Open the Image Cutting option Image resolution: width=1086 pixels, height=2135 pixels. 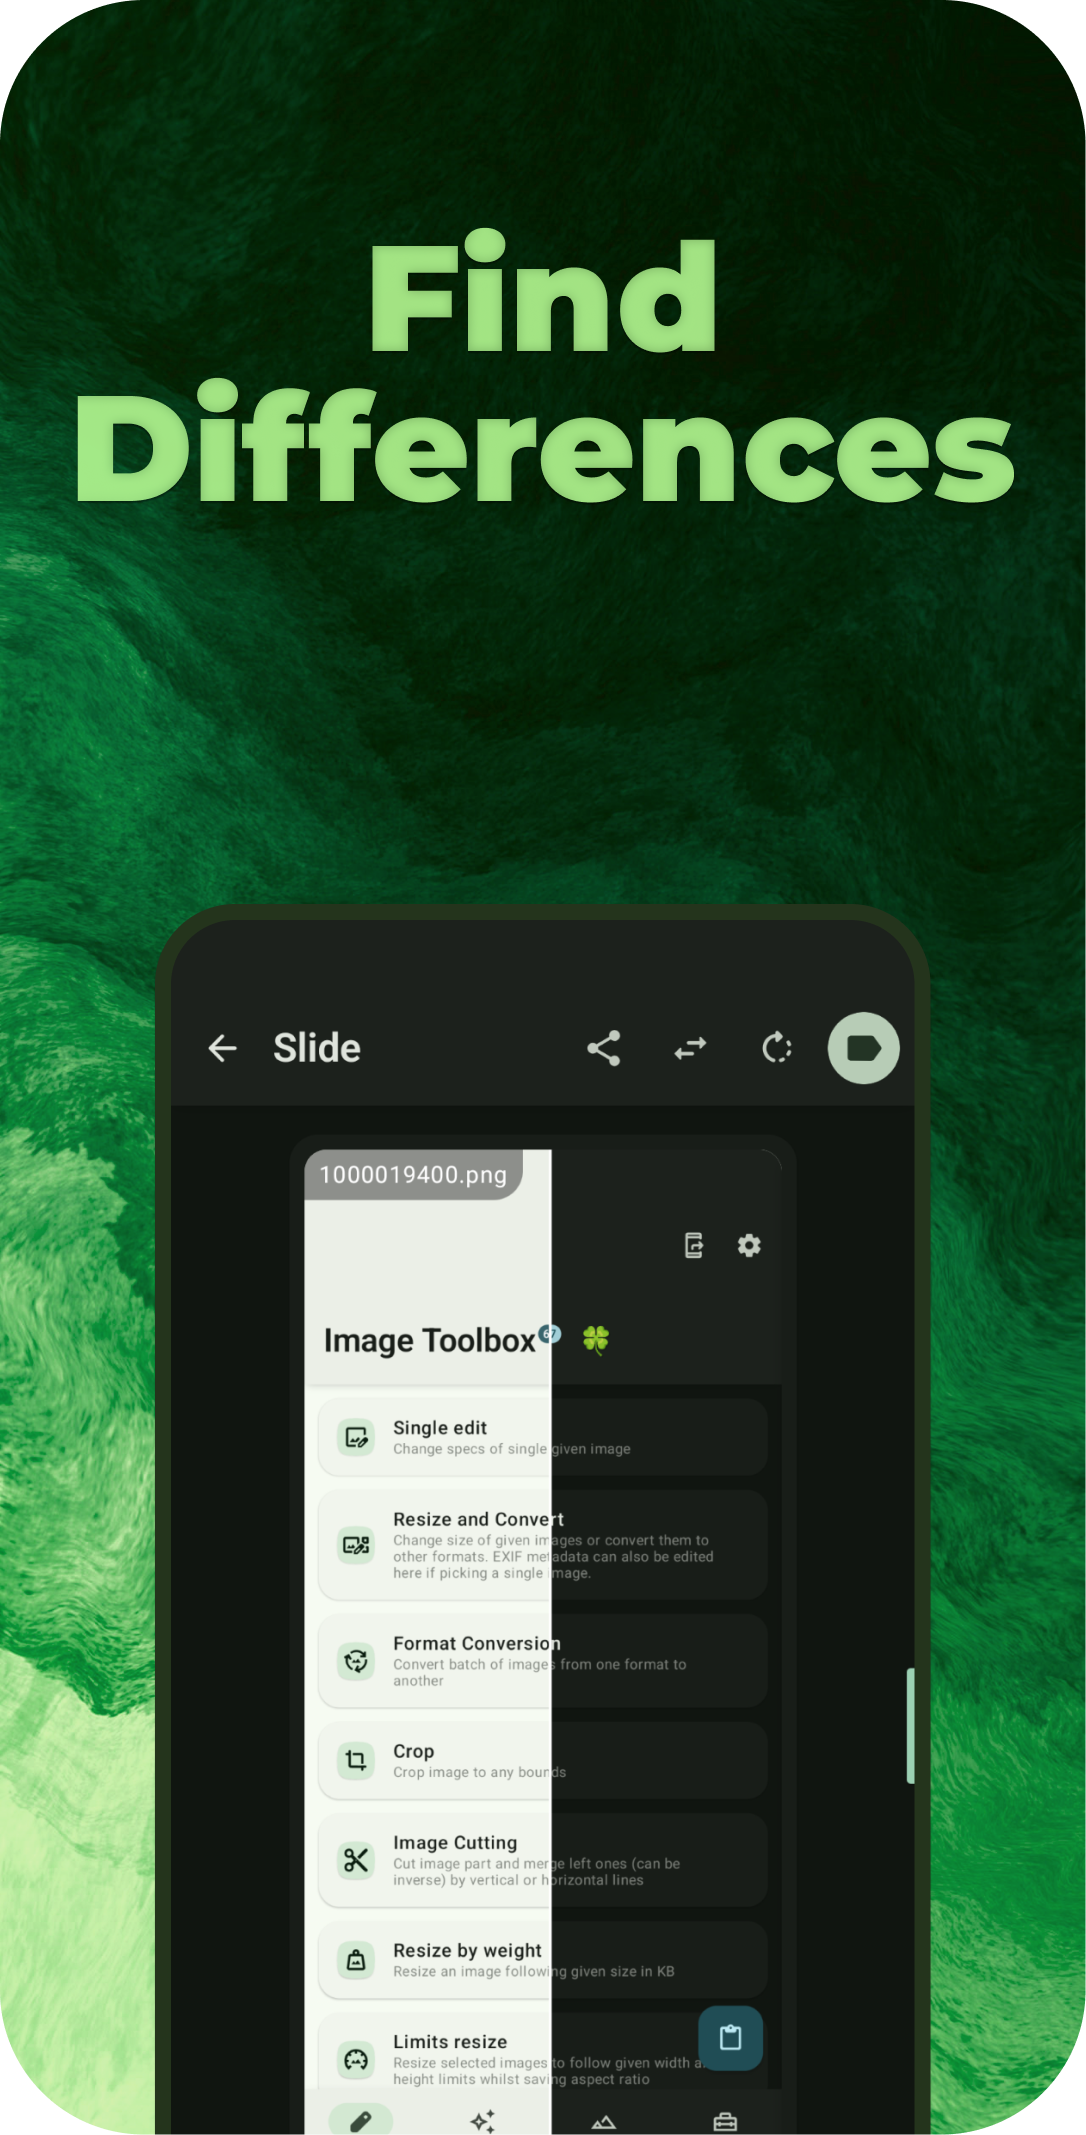543,1860
